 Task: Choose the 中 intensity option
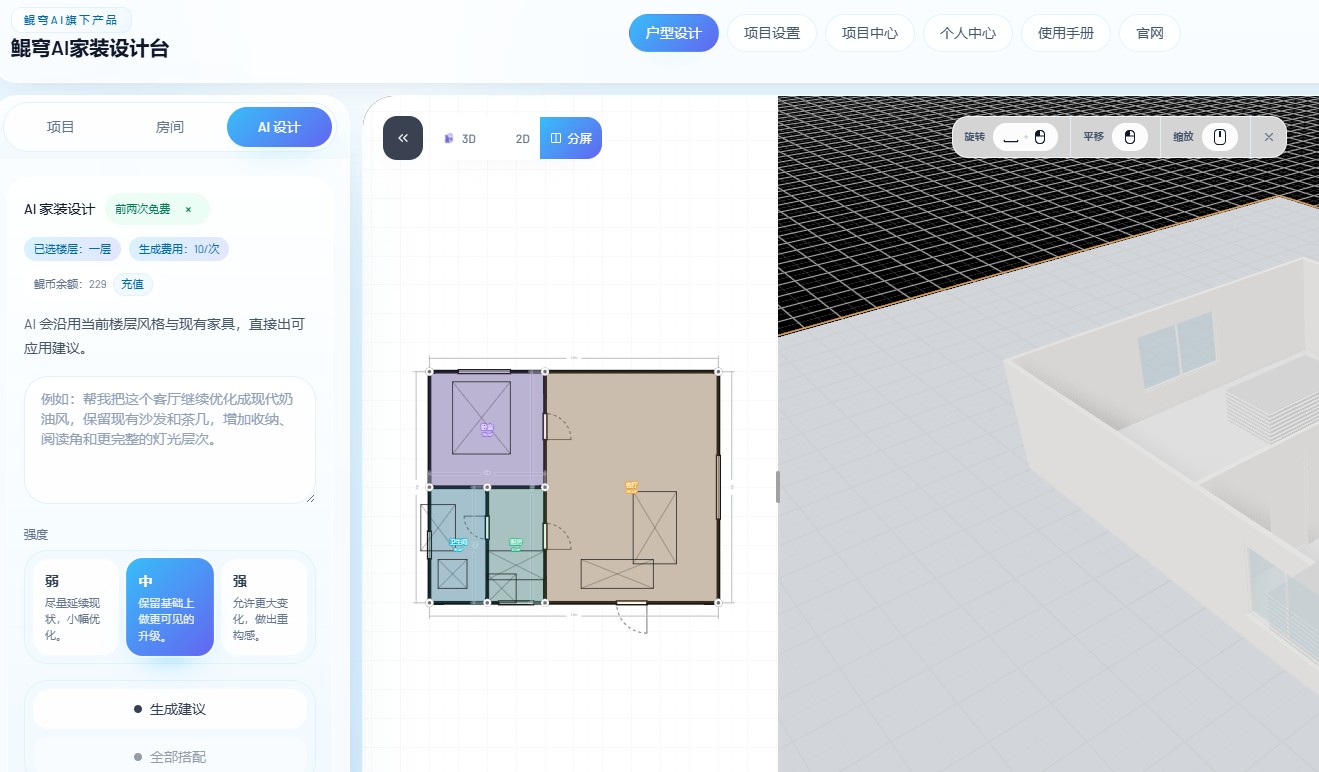(x=170, y=607)
